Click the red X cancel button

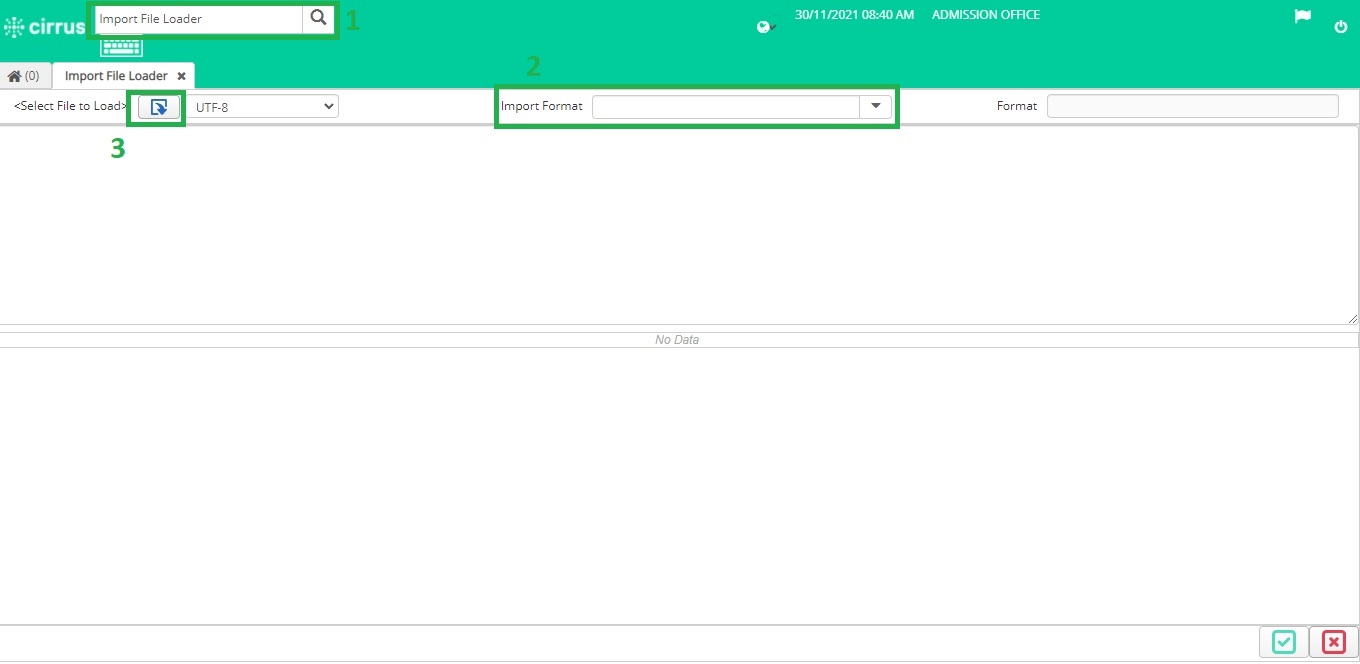point(1334,642)
